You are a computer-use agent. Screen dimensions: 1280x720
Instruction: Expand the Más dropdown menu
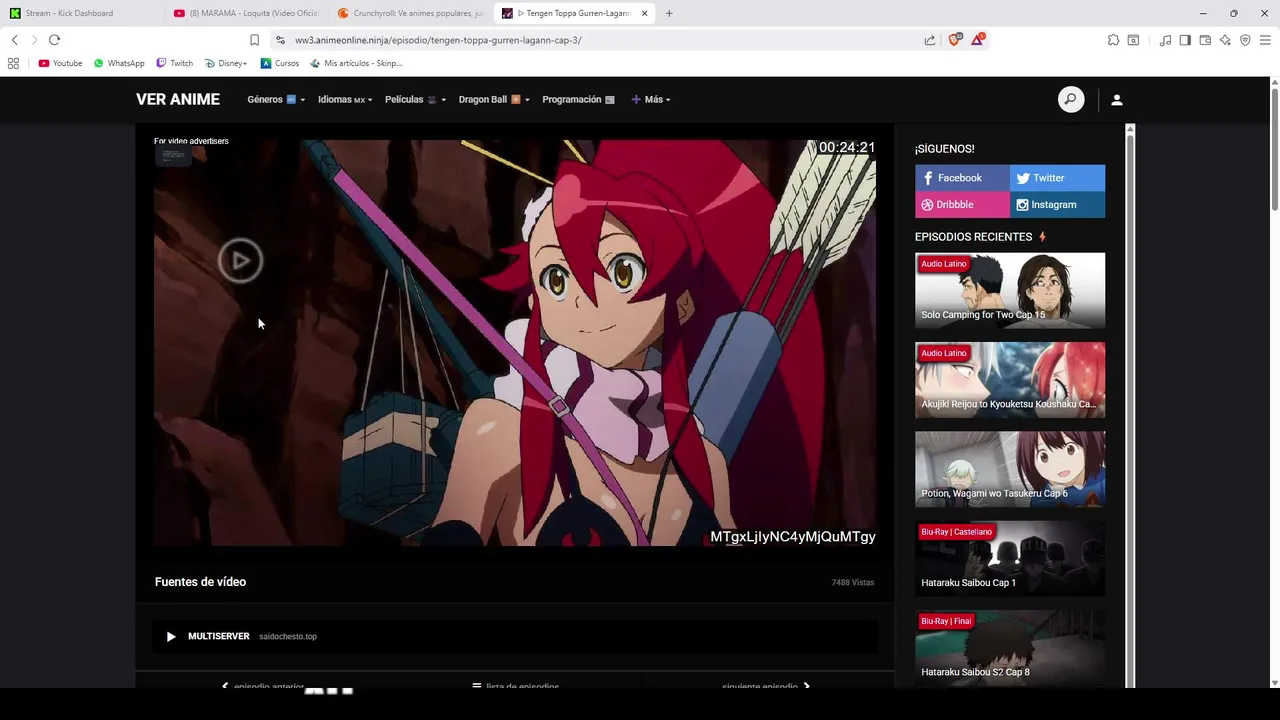[x=651, y=99]
